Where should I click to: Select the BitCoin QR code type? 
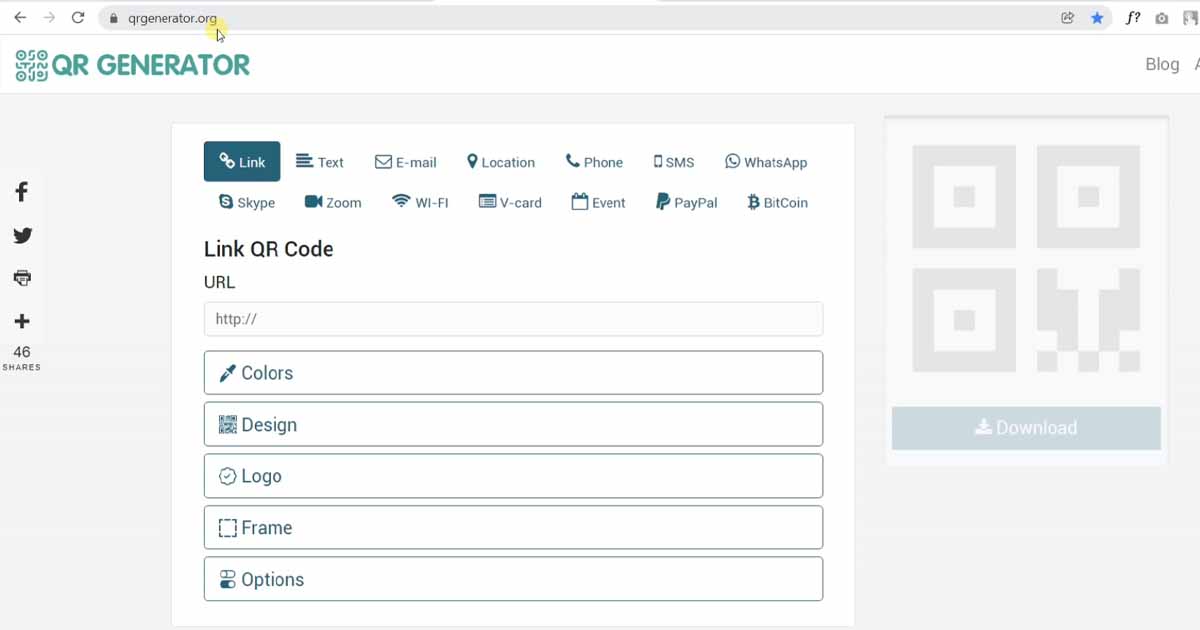coord(776,202)
